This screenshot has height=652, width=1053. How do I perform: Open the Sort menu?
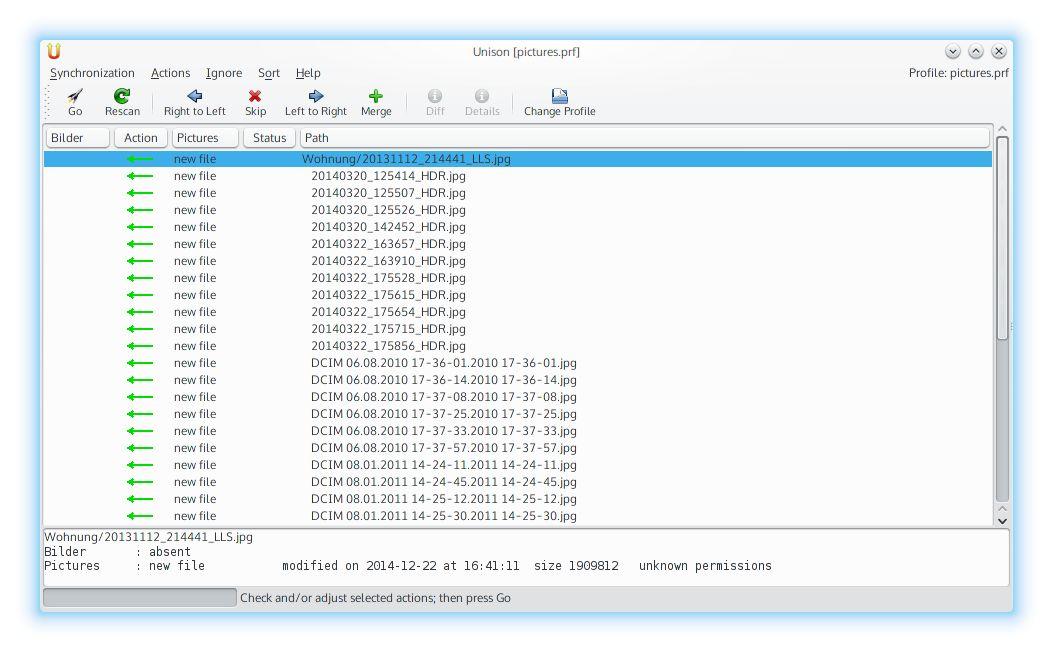(x=269, y=73)
